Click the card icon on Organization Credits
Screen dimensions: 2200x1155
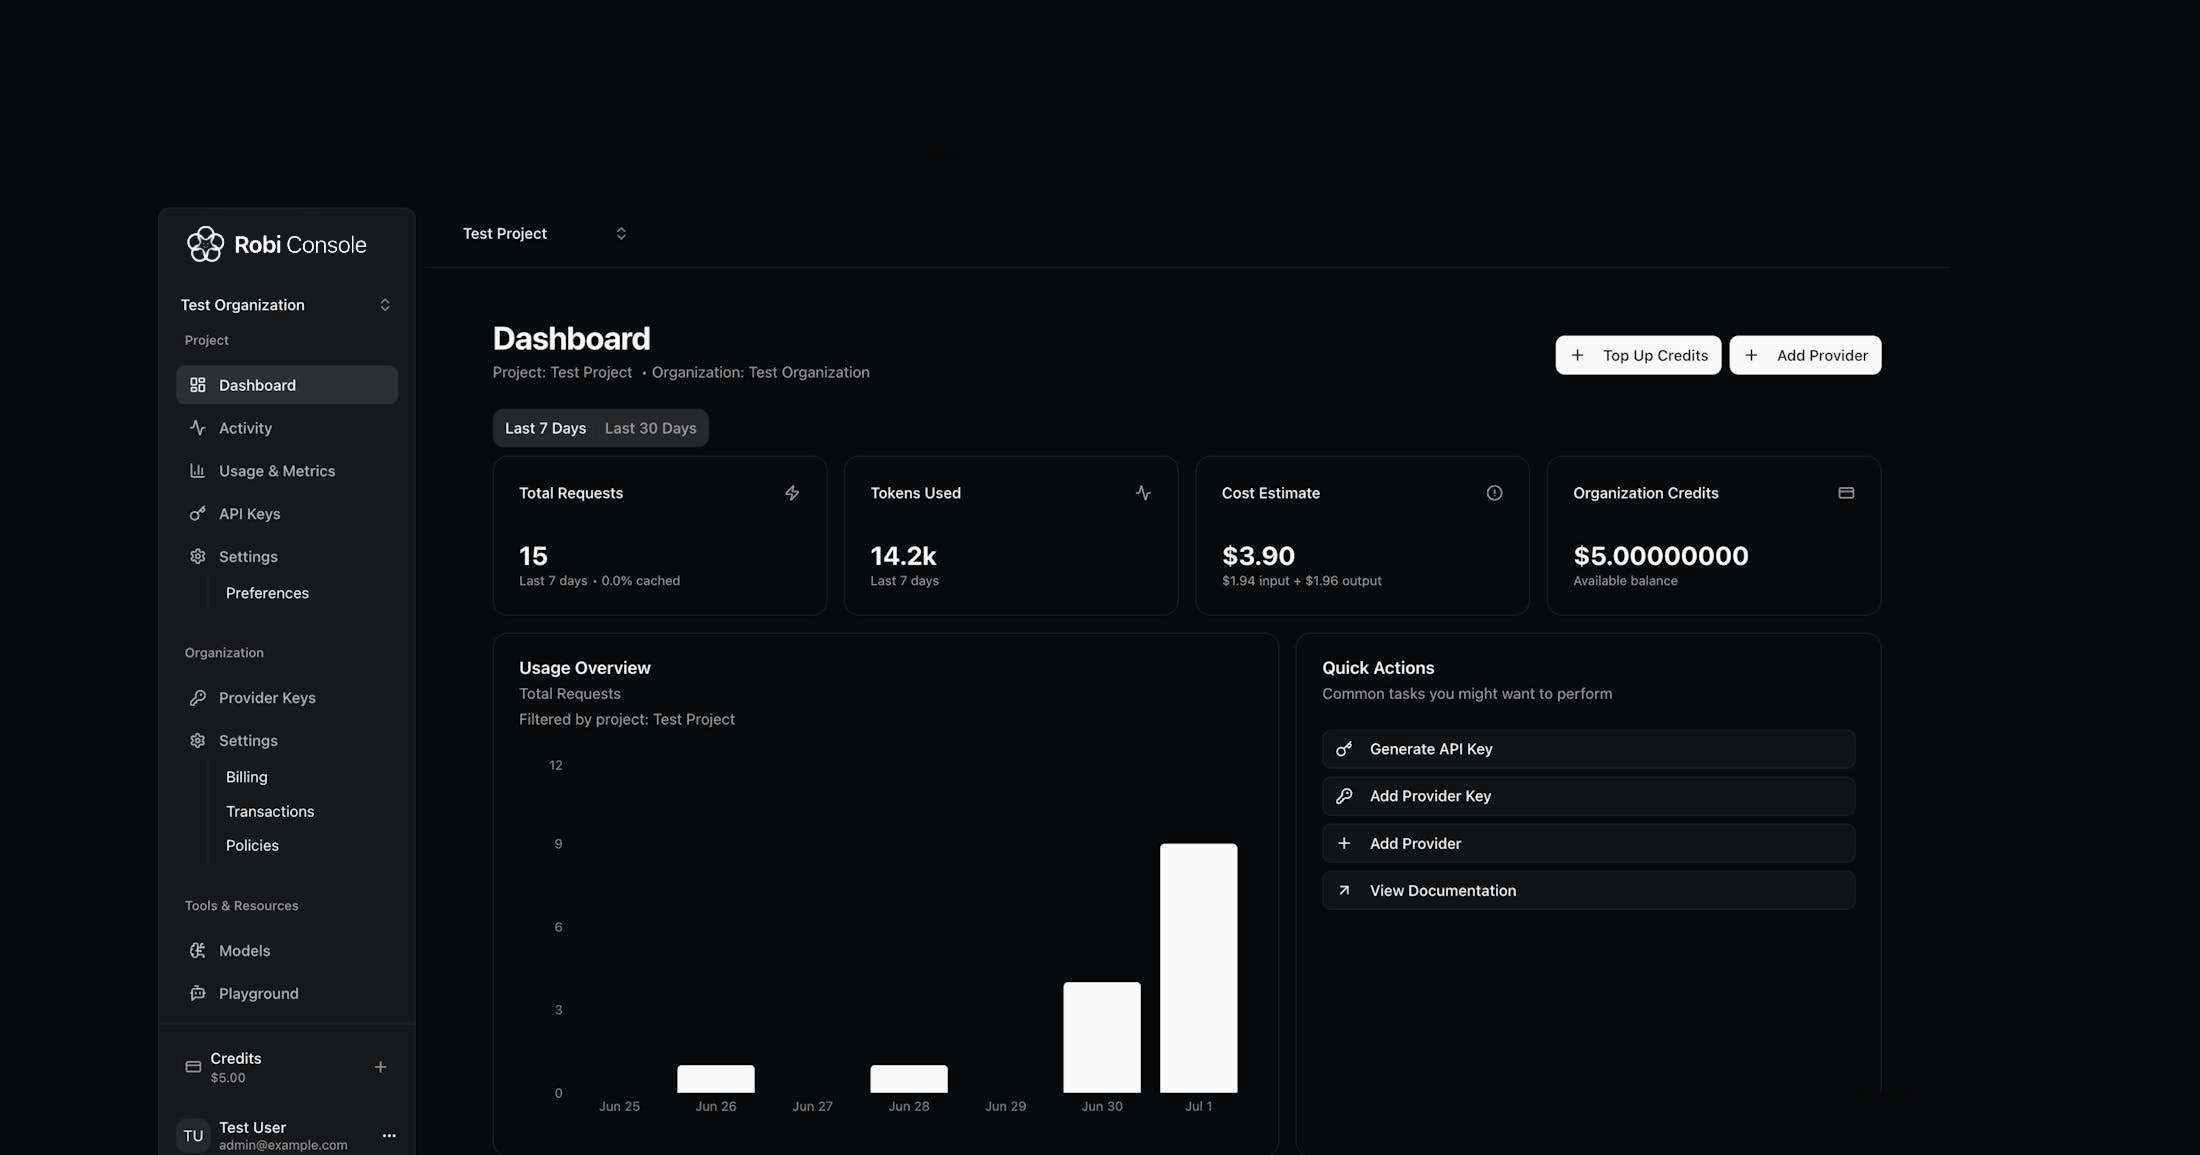coord(1846,493)
